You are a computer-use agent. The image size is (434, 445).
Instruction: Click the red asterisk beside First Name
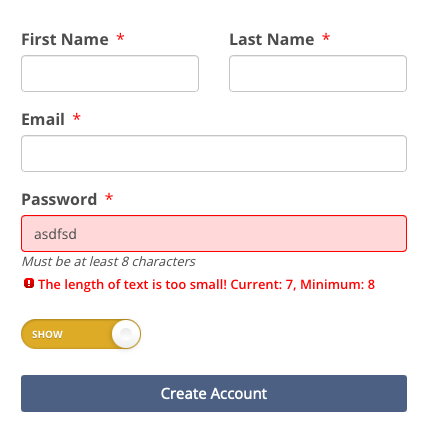click(x=120, y=37)
